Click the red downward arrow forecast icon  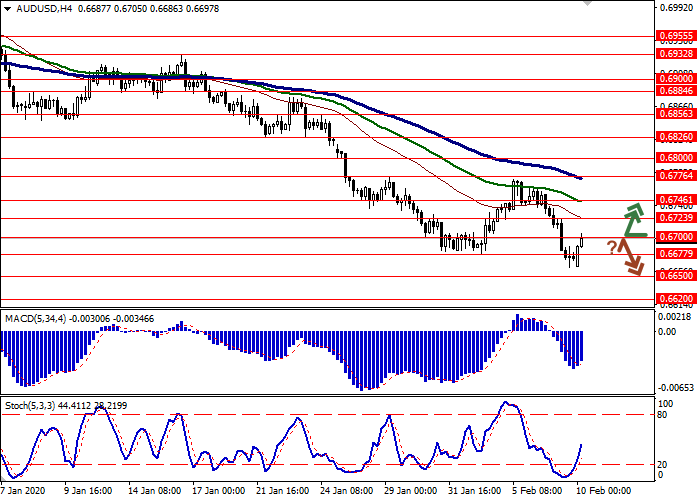[631, 257]
